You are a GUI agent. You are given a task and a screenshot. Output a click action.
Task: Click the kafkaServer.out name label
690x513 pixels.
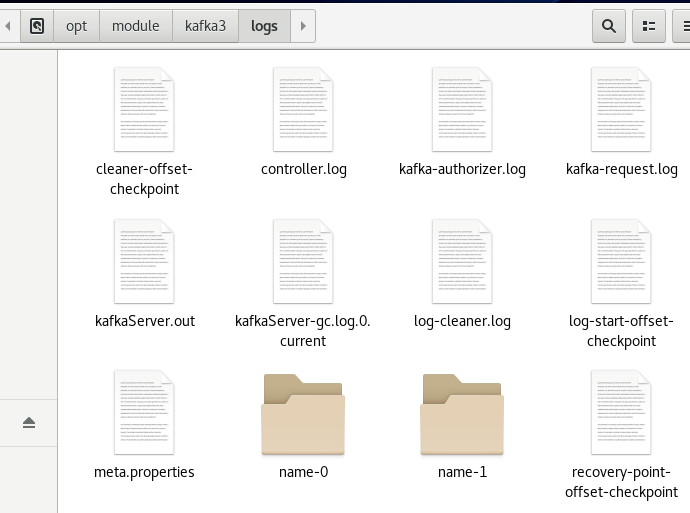click(145, 321)
